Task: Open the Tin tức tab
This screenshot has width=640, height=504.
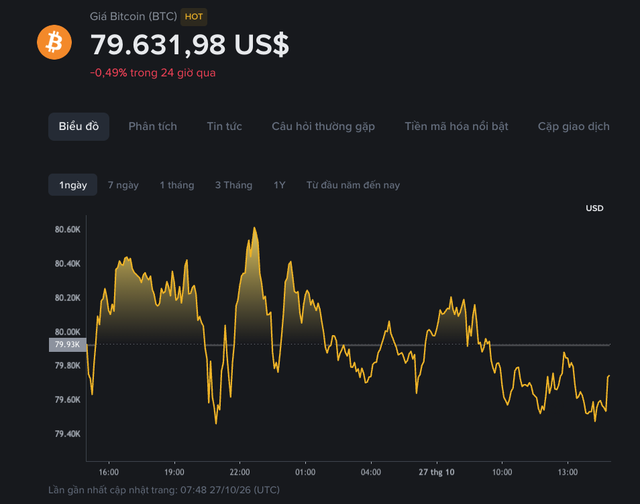Action: pos(224,127)
